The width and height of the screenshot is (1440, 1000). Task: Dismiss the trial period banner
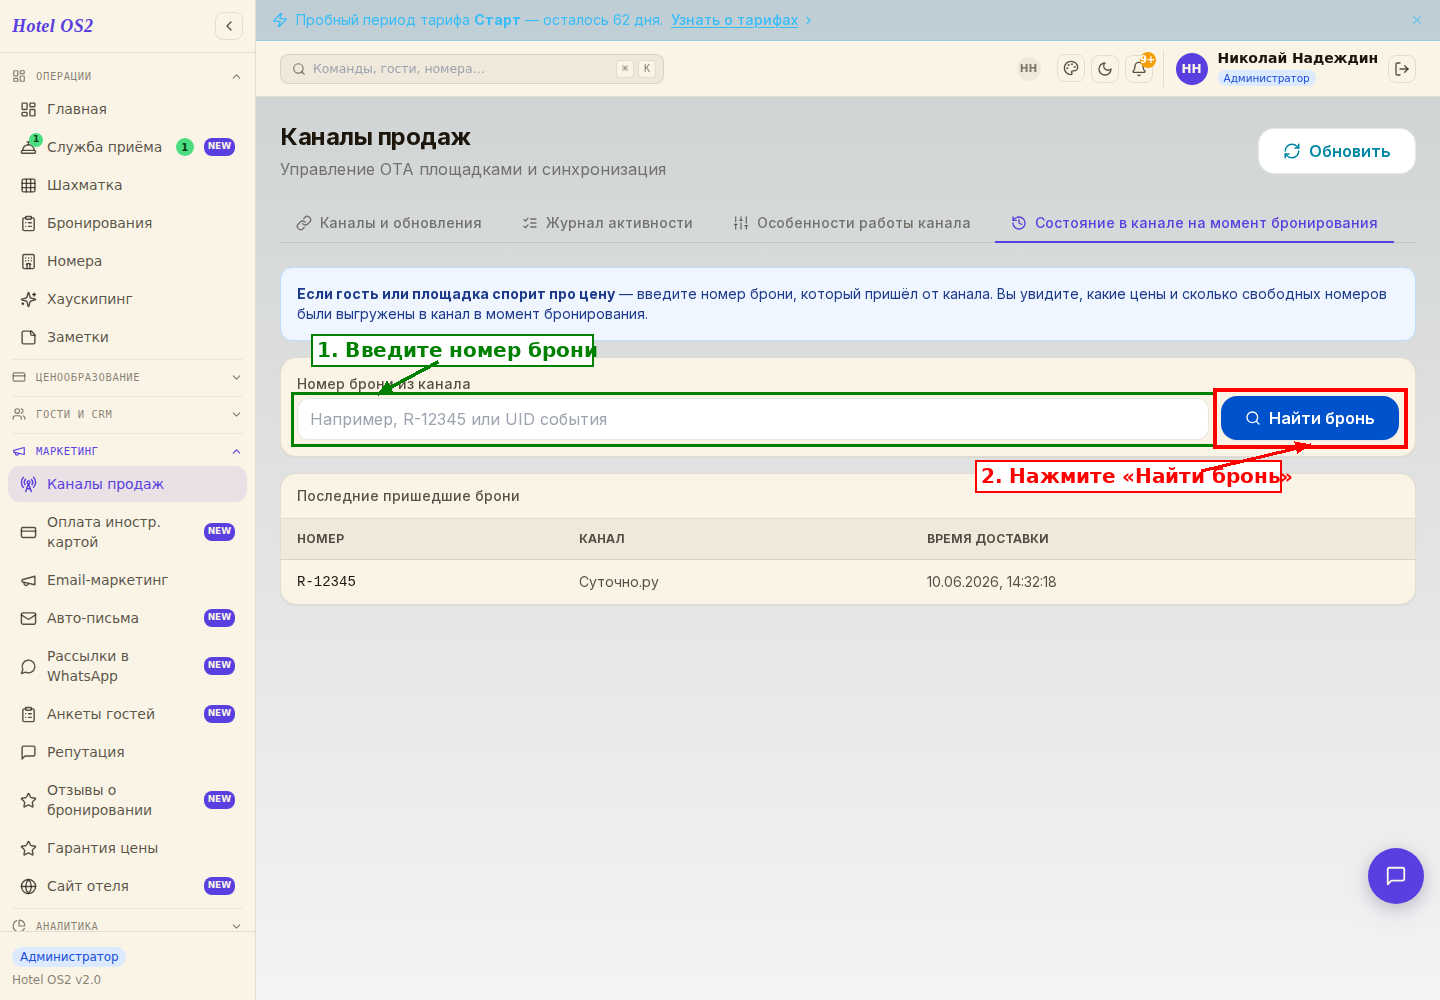tap(1417, 20)
